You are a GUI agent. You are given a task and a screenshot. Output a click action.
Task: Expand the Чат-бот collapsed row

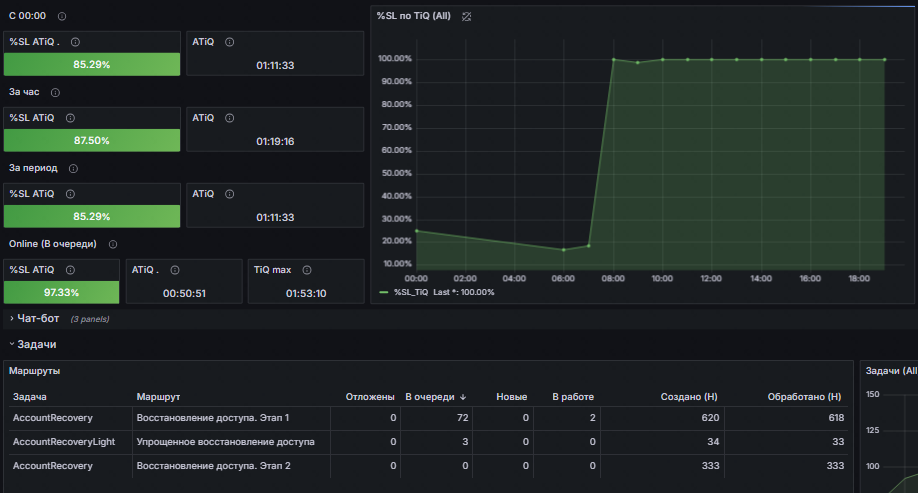pyautogui.click(x=38, y=319)
